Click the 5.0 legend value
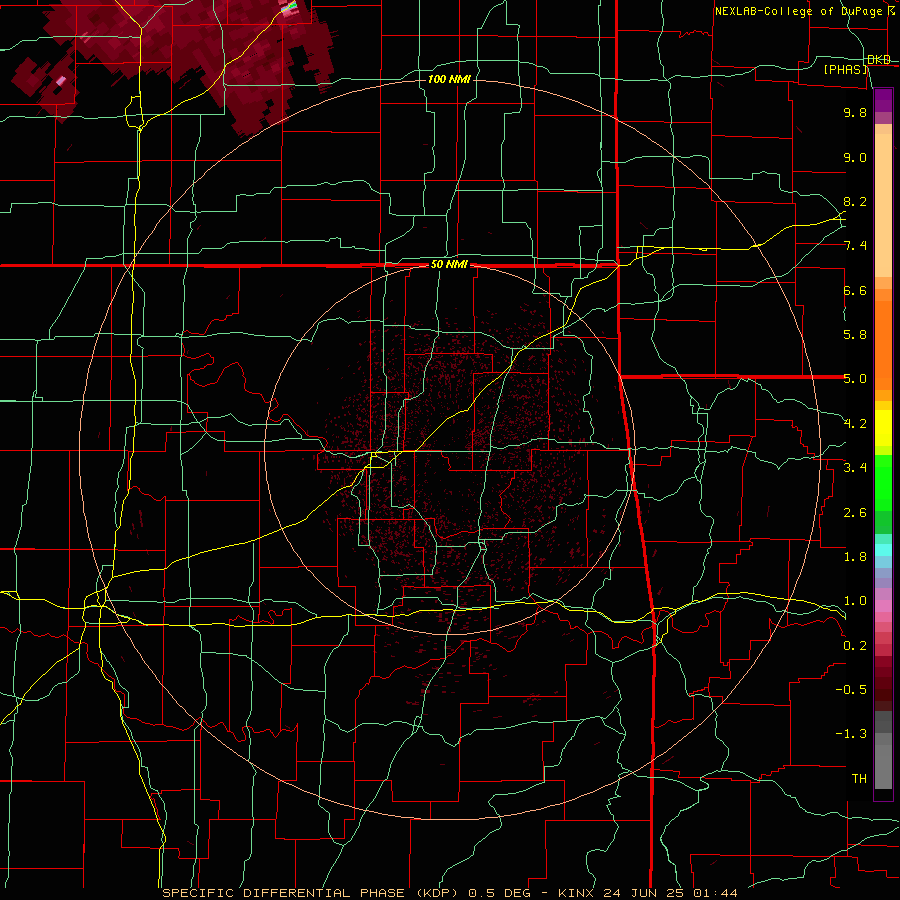The width and height of the screenshot is (900, 900). 855,379
